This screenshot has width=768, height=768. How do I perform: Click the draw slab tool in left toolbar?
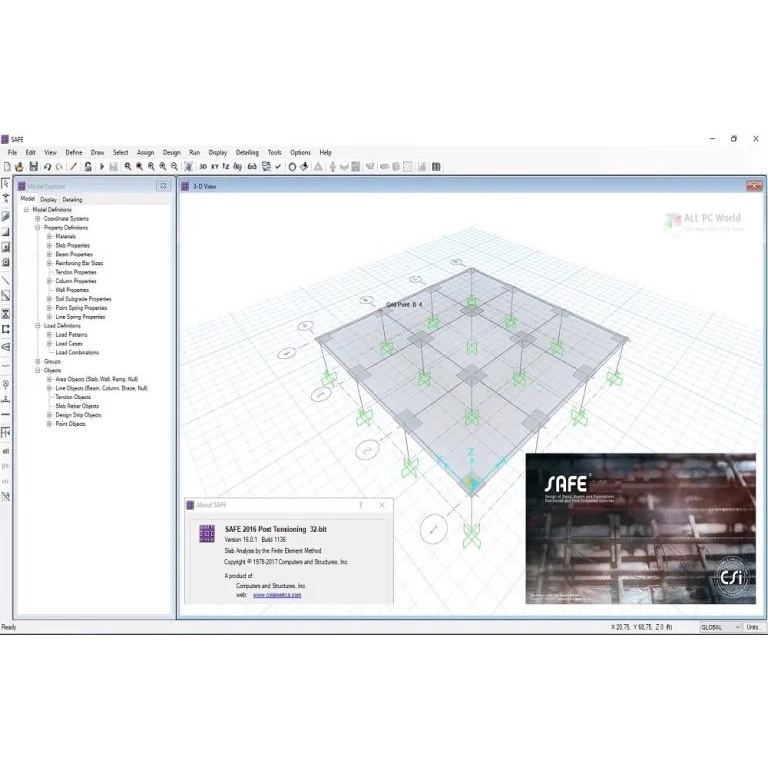tap(5, 216)
